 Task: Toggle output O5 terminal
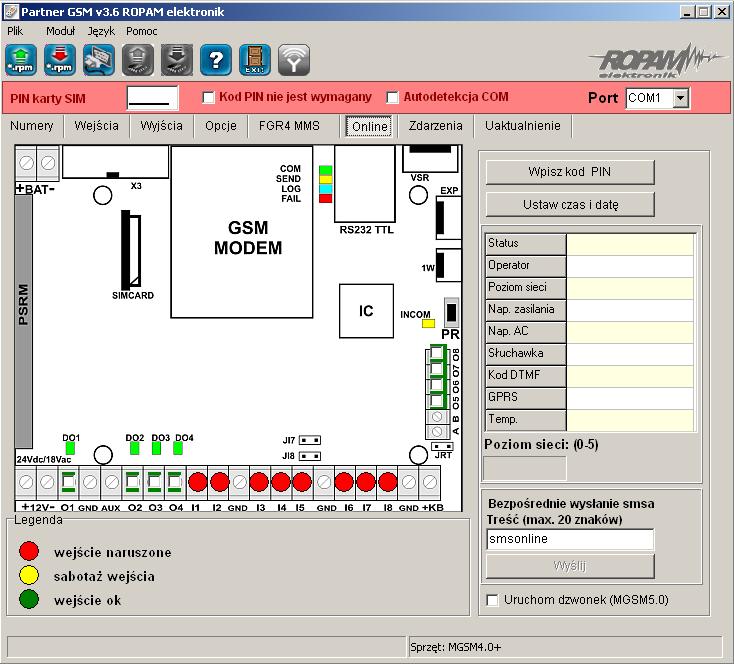coord(437,401)
